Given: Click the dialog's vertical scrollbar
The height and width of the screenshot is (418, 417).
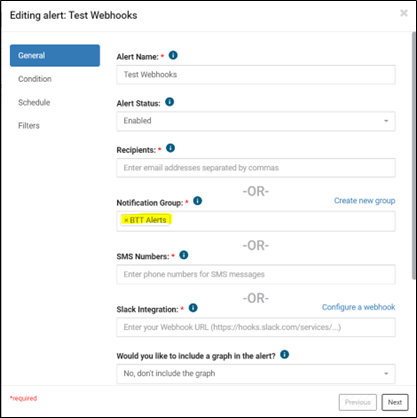Looking at the screenshot, I should (414, 156).
